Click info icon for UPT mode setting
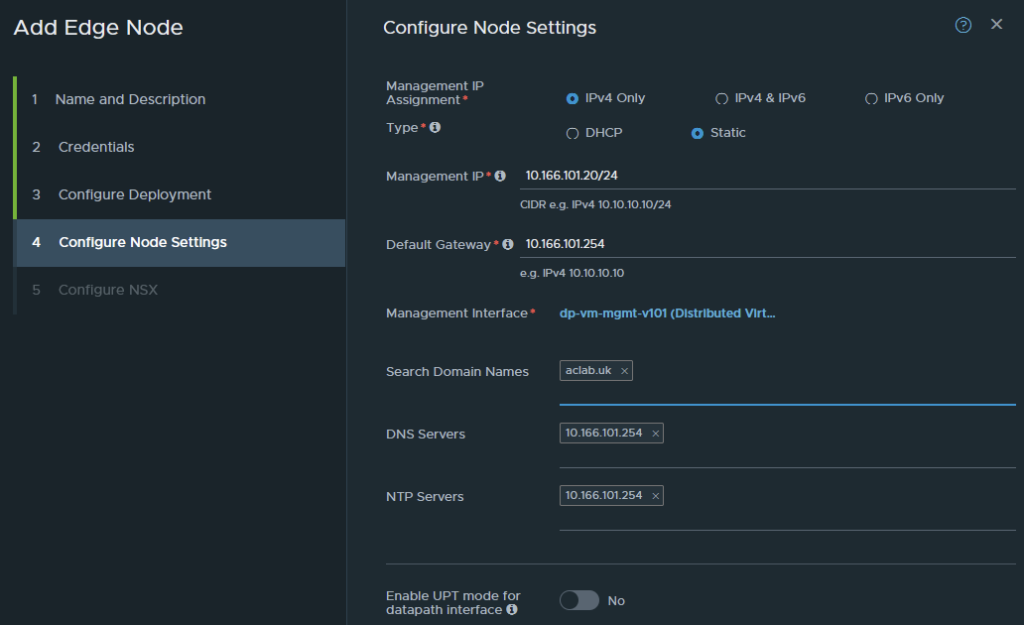Image resolution: width=1024 pixels, height=625 pixels. (x=512, y=609)
